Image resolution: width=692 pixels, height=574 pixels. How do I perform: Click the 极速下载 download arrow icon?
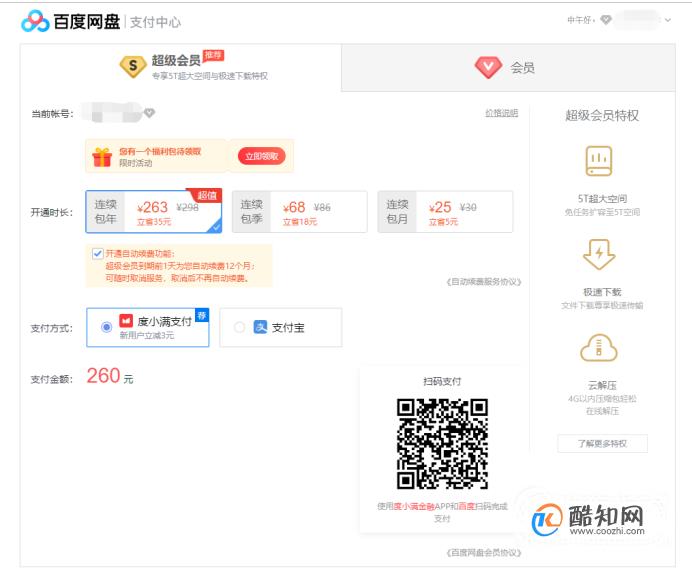pyautogui.click(x=599, y=255)
